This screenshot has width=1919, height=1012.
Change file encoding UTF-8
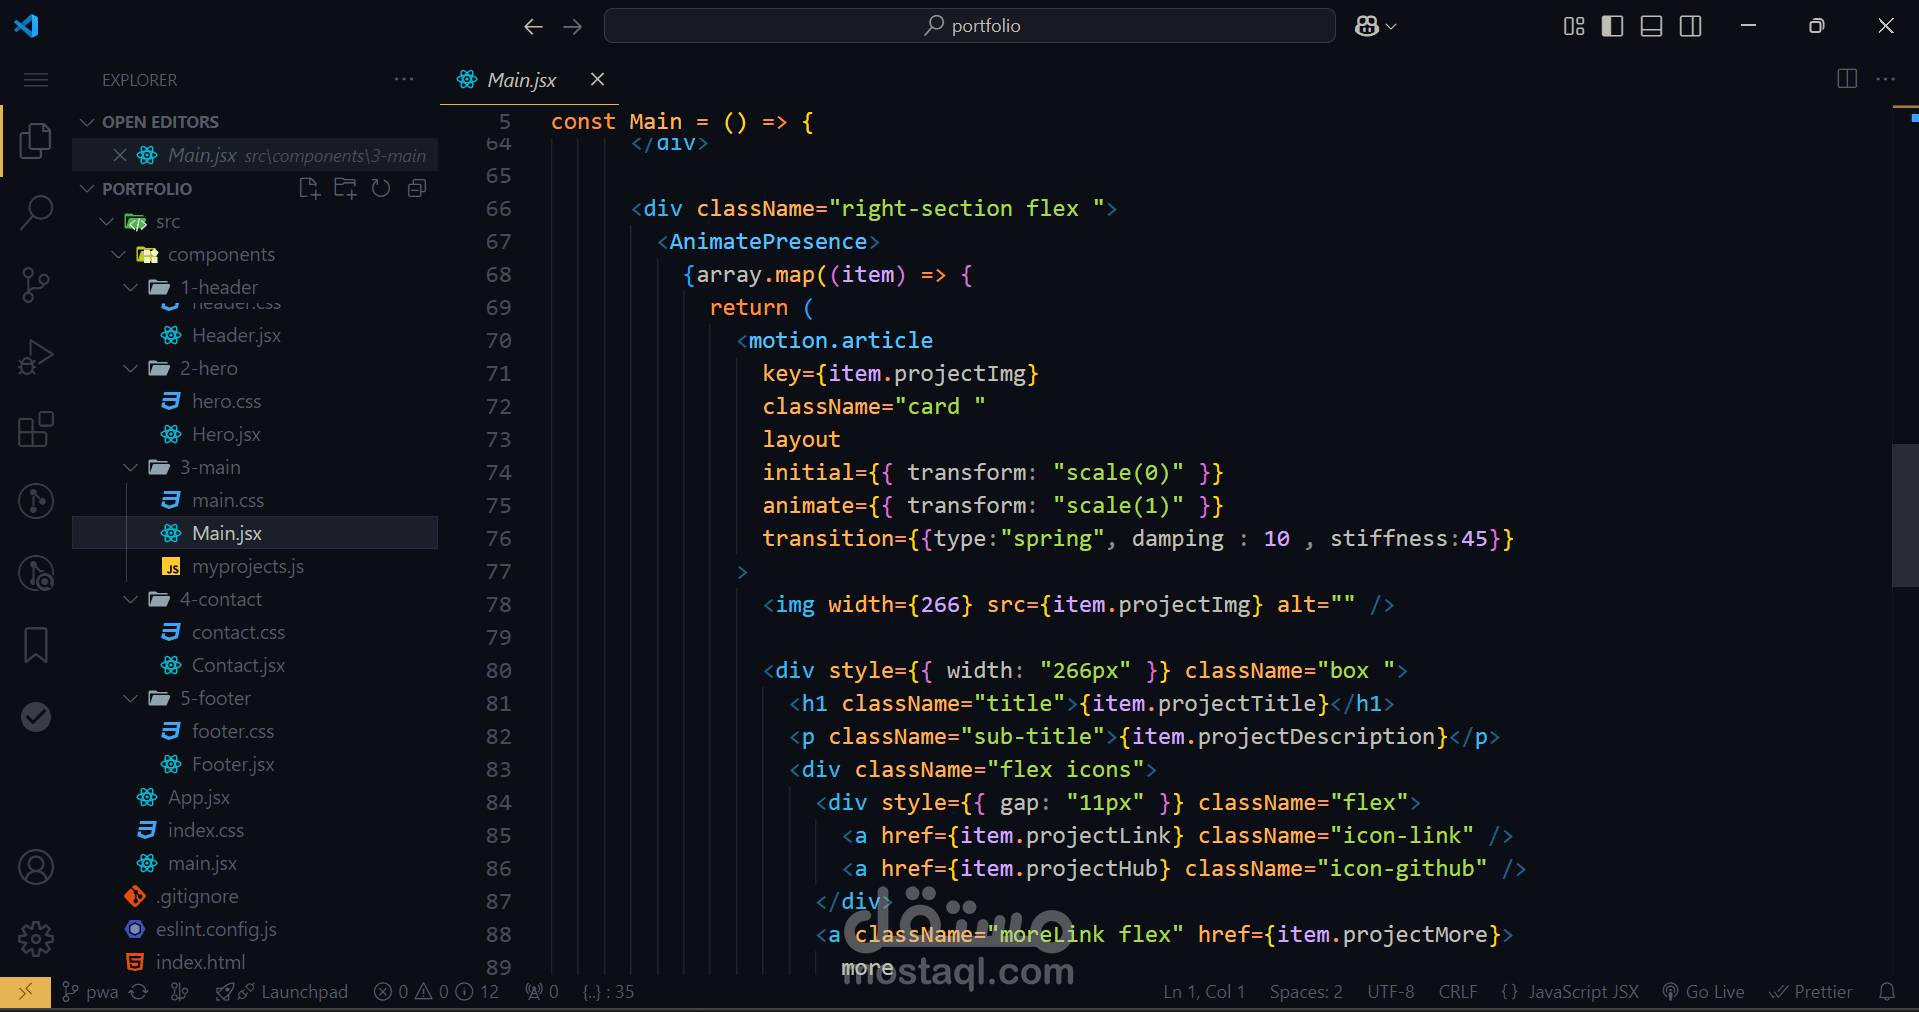(1391, 992)
